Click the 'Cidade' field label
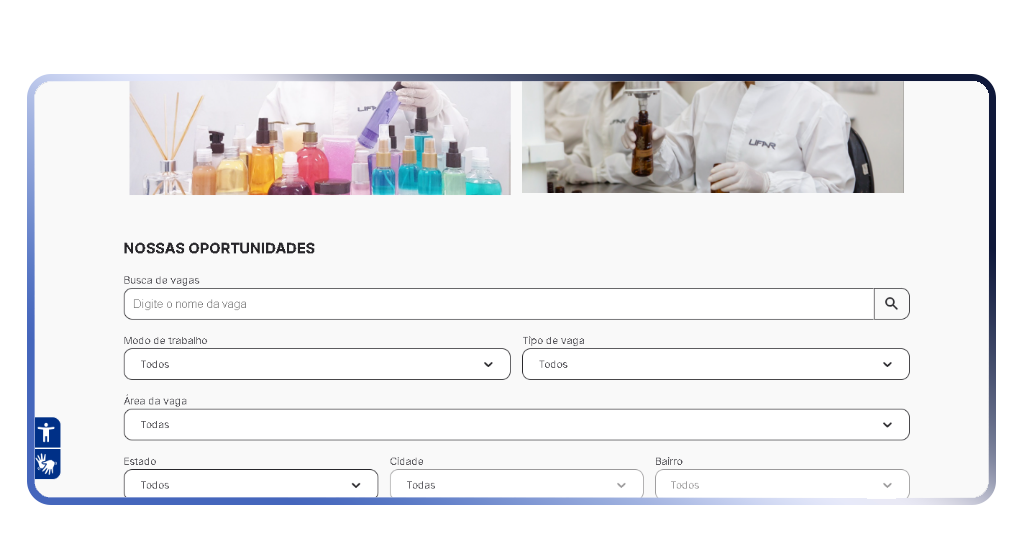This screenshot has height=536, width=1024. pos(408,461)
